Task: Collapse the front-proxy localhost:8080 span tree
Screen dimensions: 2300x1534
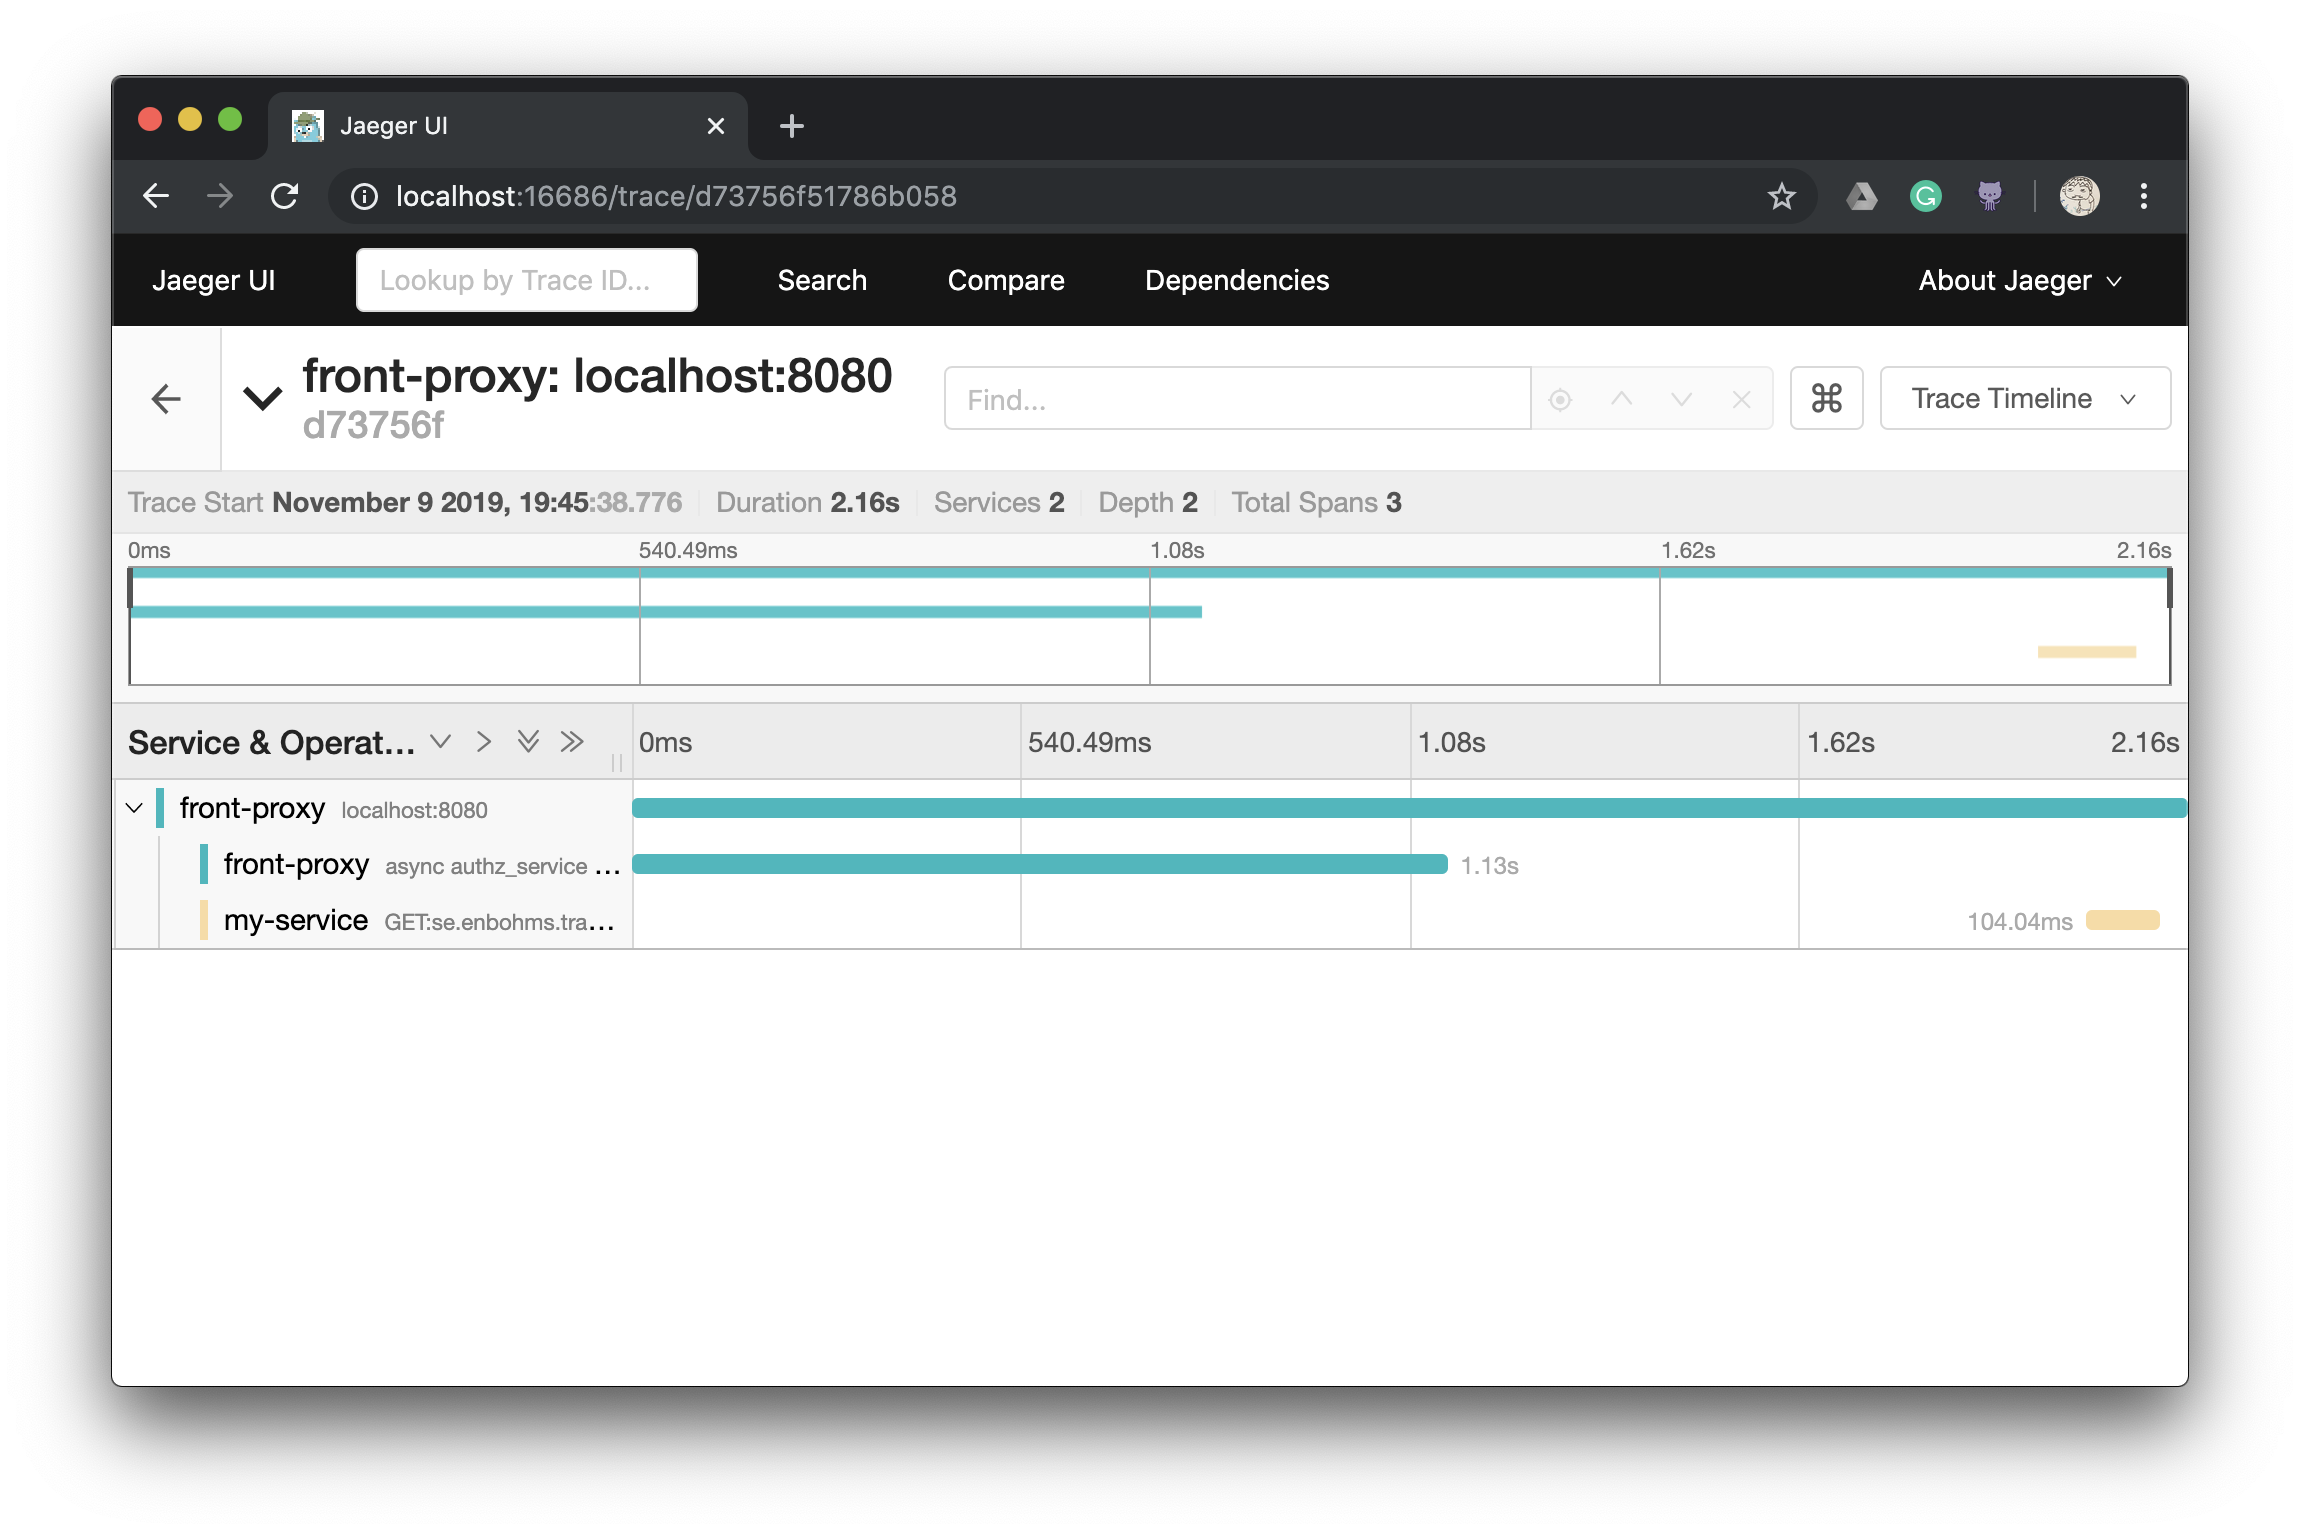Action: 135,808
